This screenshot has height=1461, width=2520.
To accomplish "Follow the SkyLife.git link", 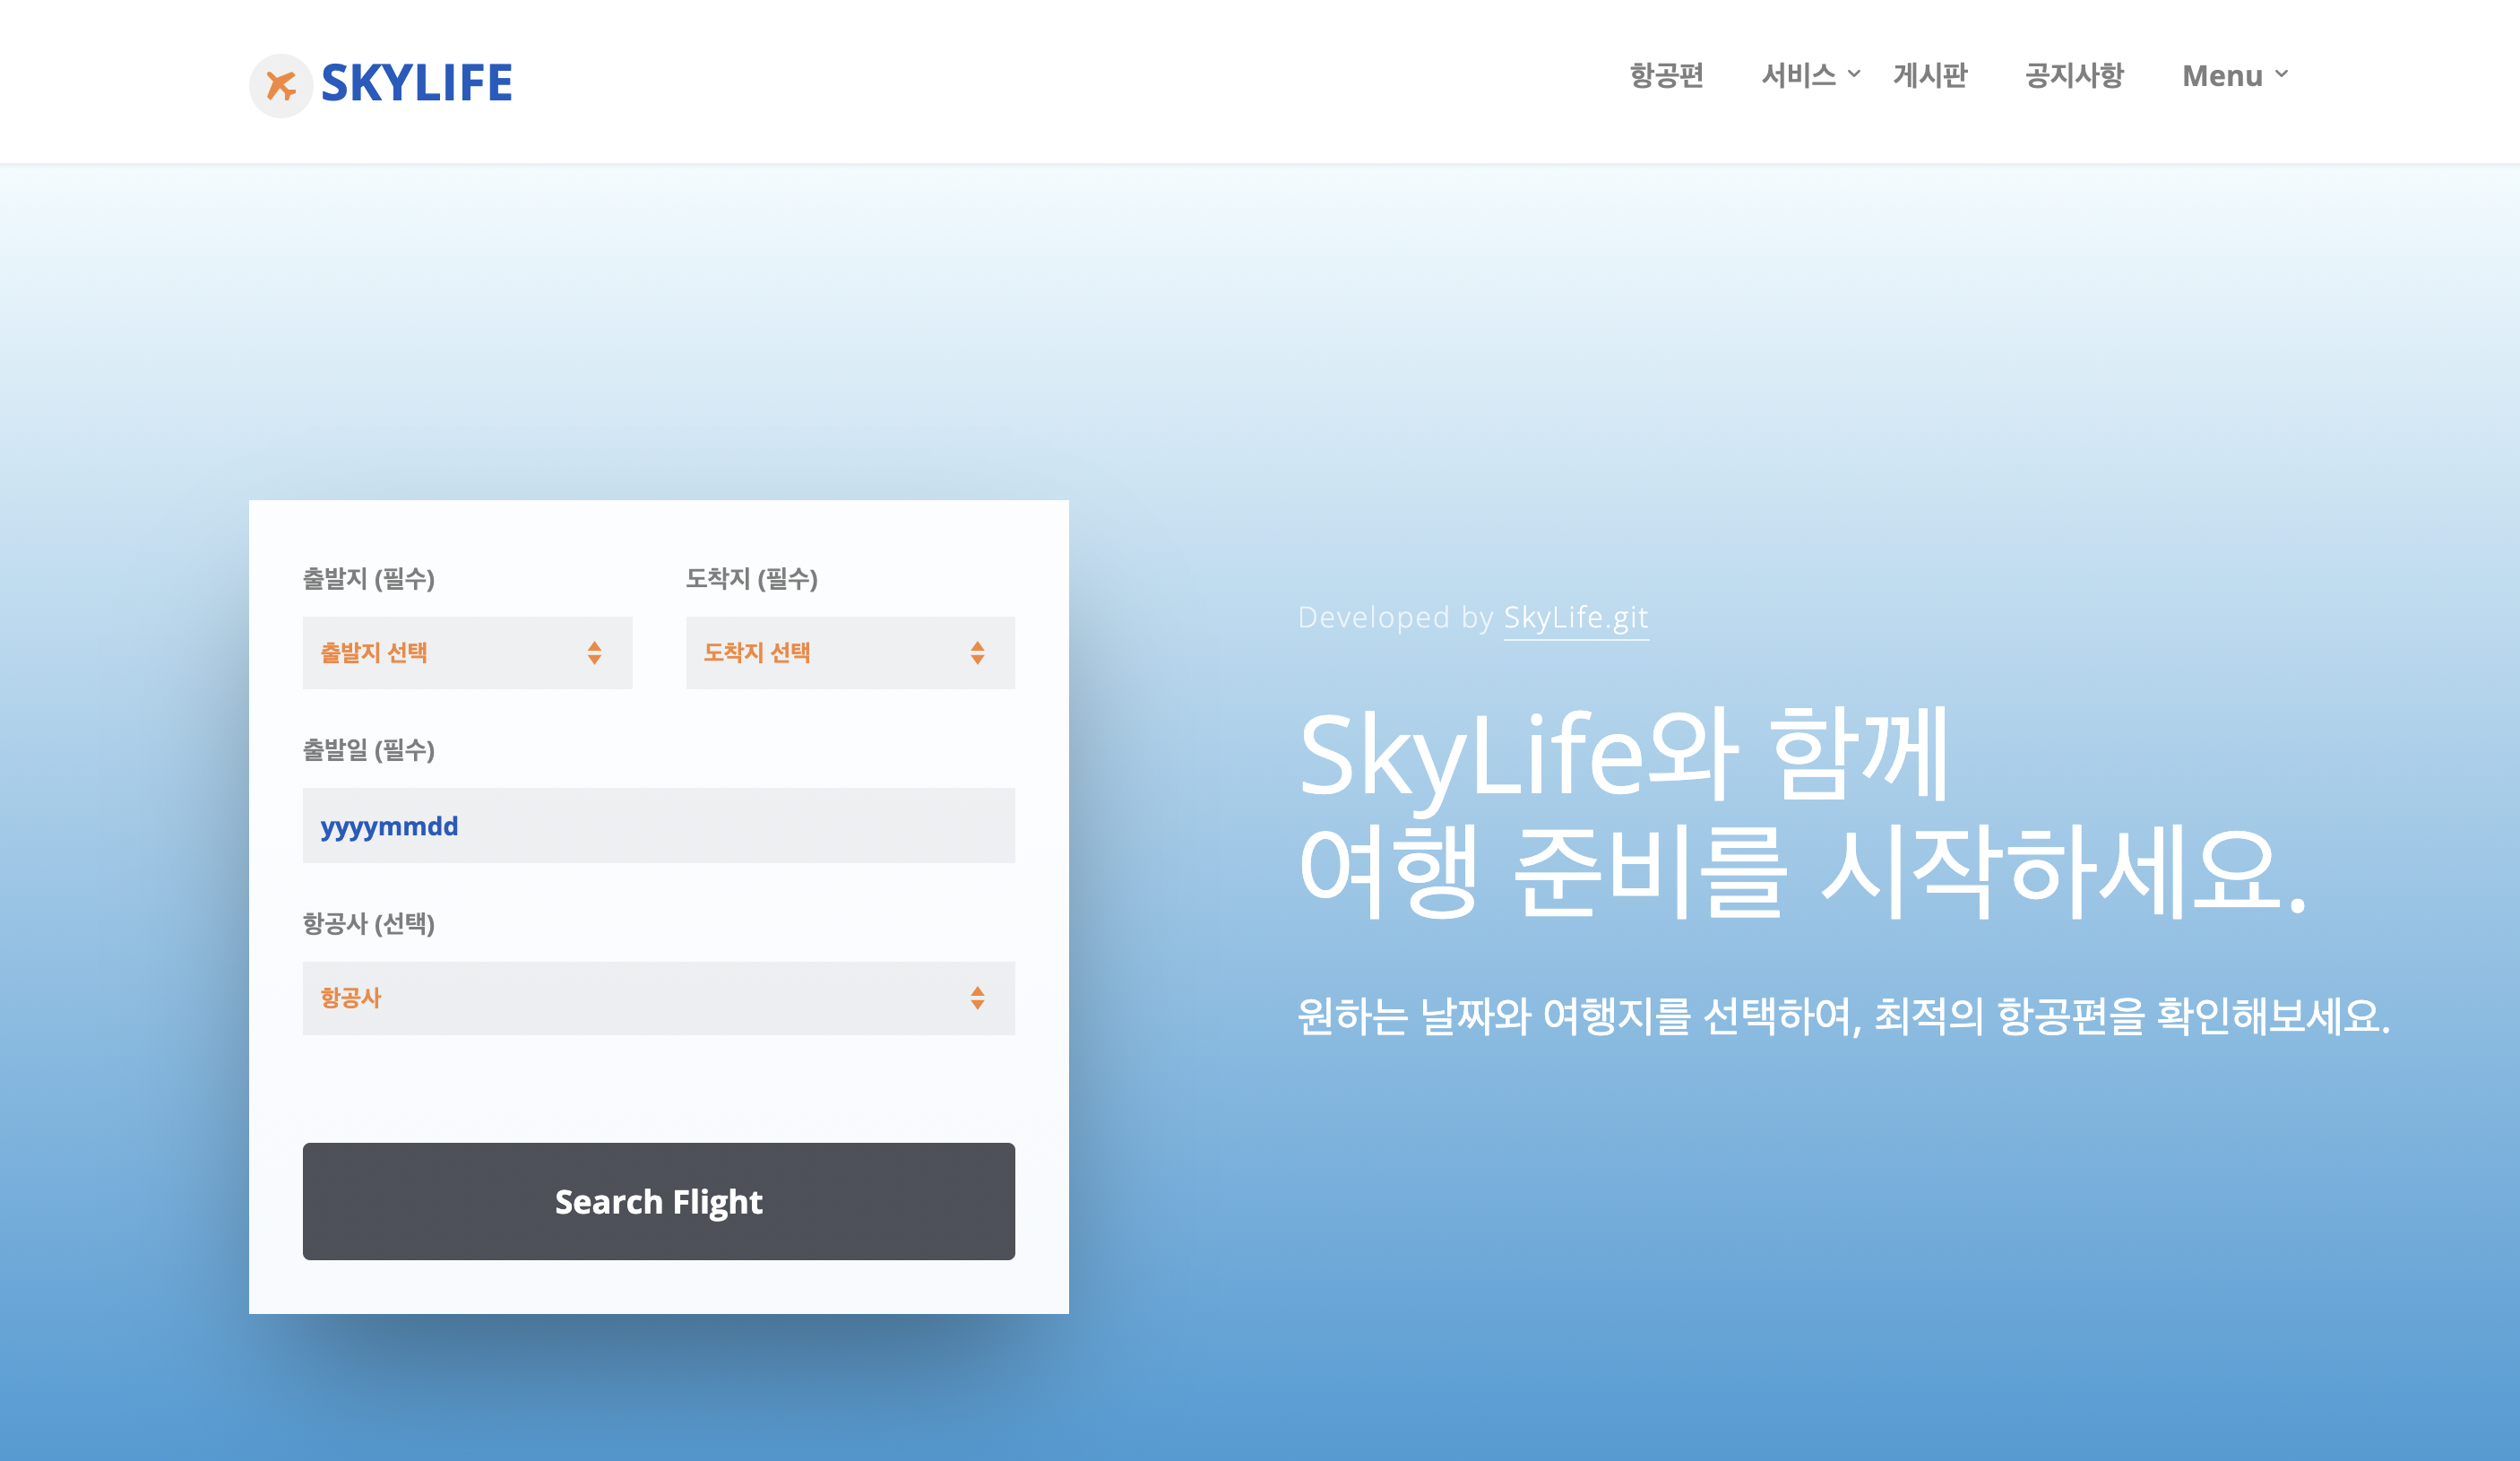I will (1575, 618).
